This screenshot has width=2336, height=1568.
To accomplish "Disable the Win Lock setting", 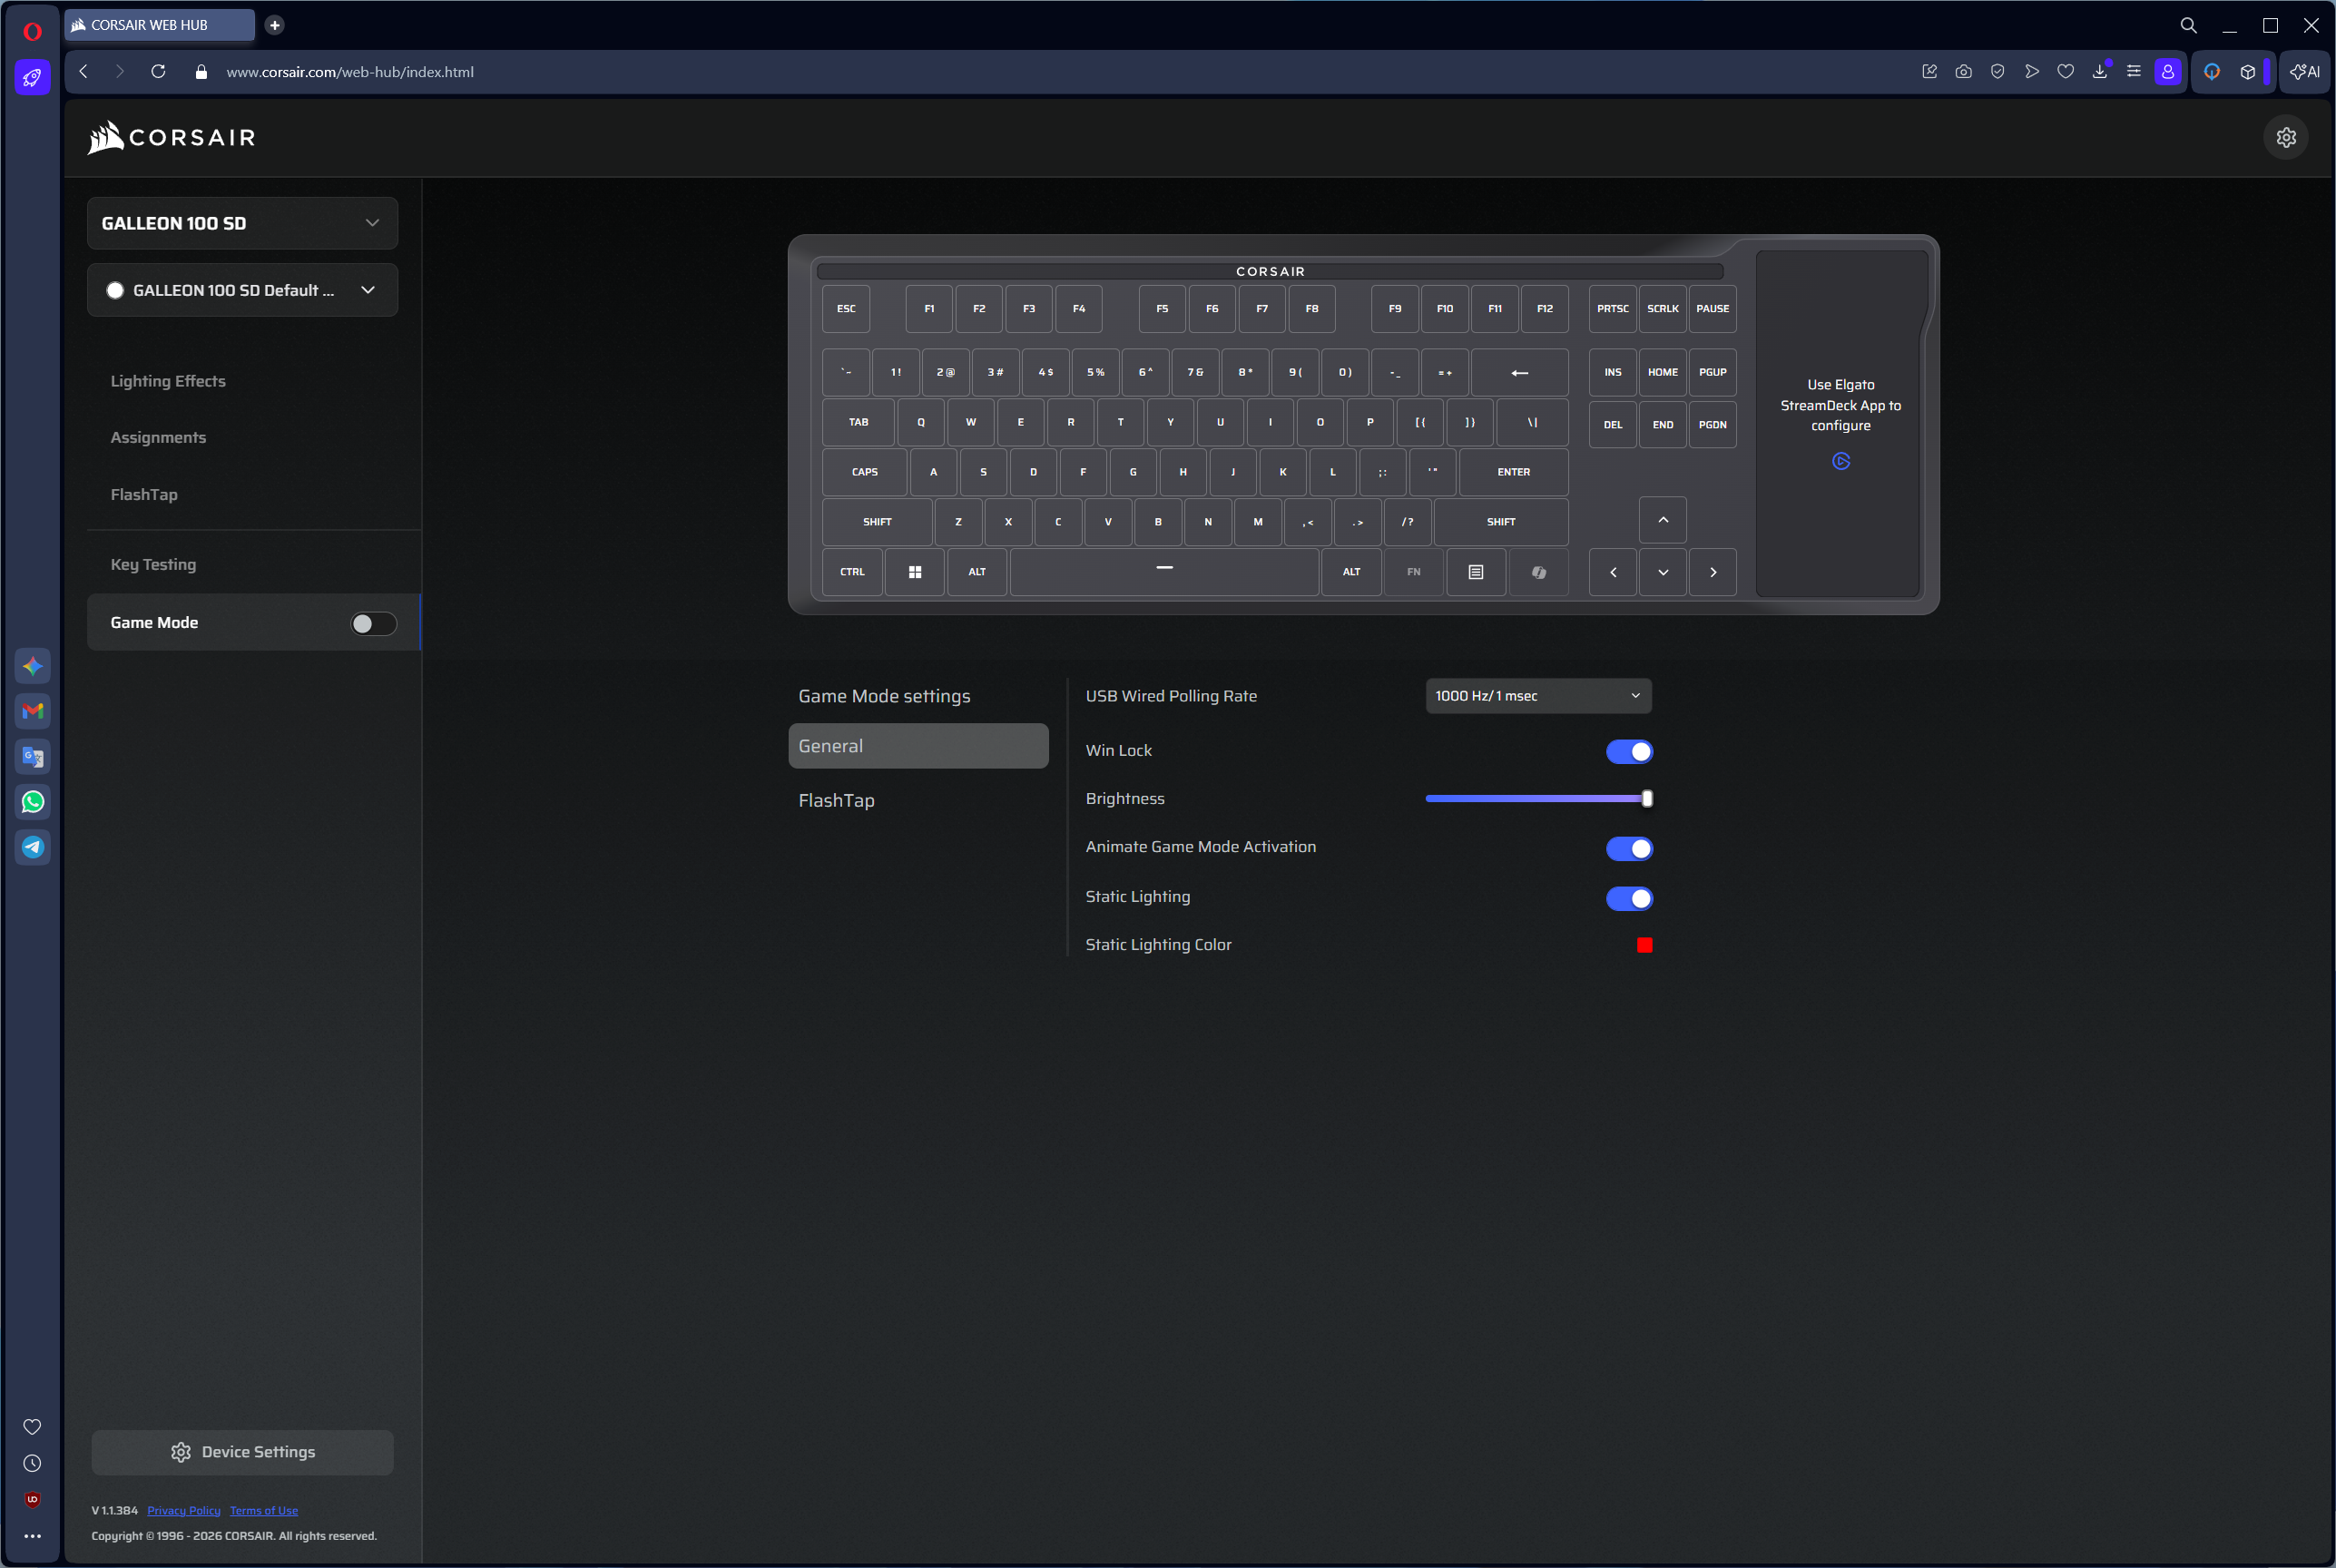I will click(1629, 751).
